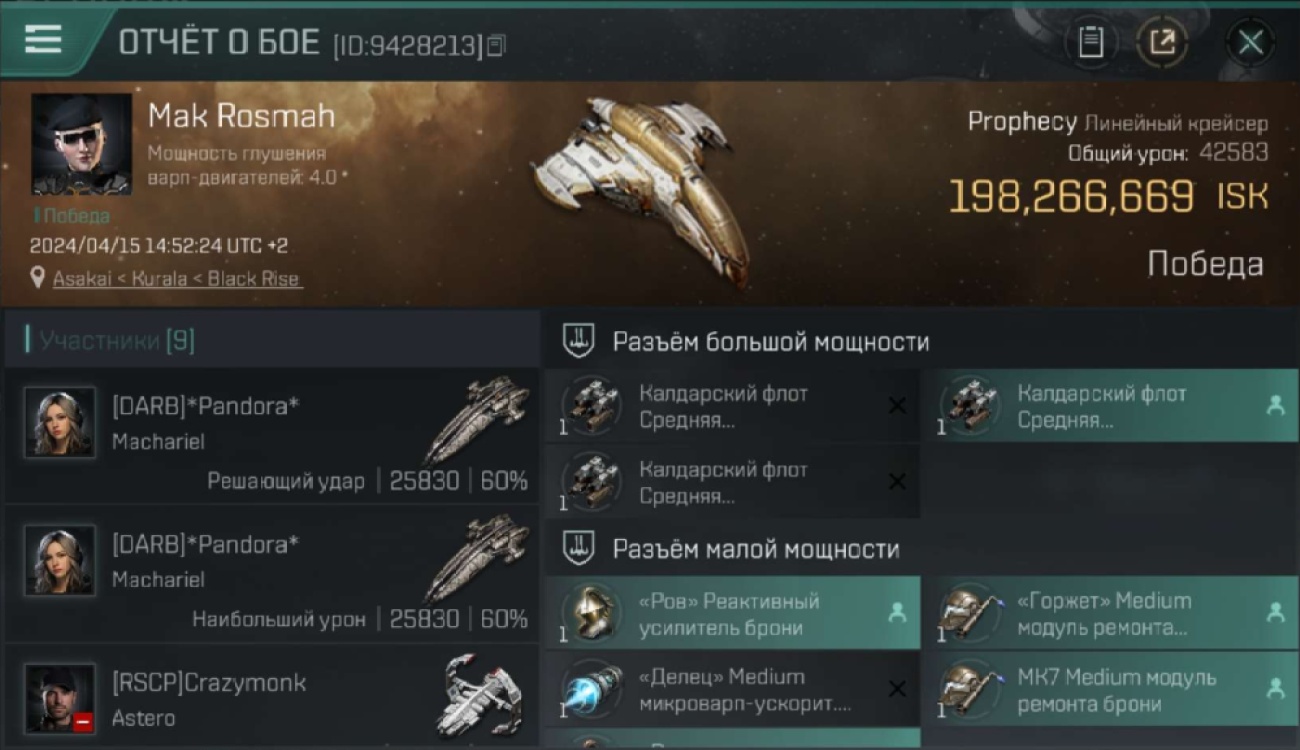Close the battle report window
1300x750 pixels.
click(x=1250, y=42)
